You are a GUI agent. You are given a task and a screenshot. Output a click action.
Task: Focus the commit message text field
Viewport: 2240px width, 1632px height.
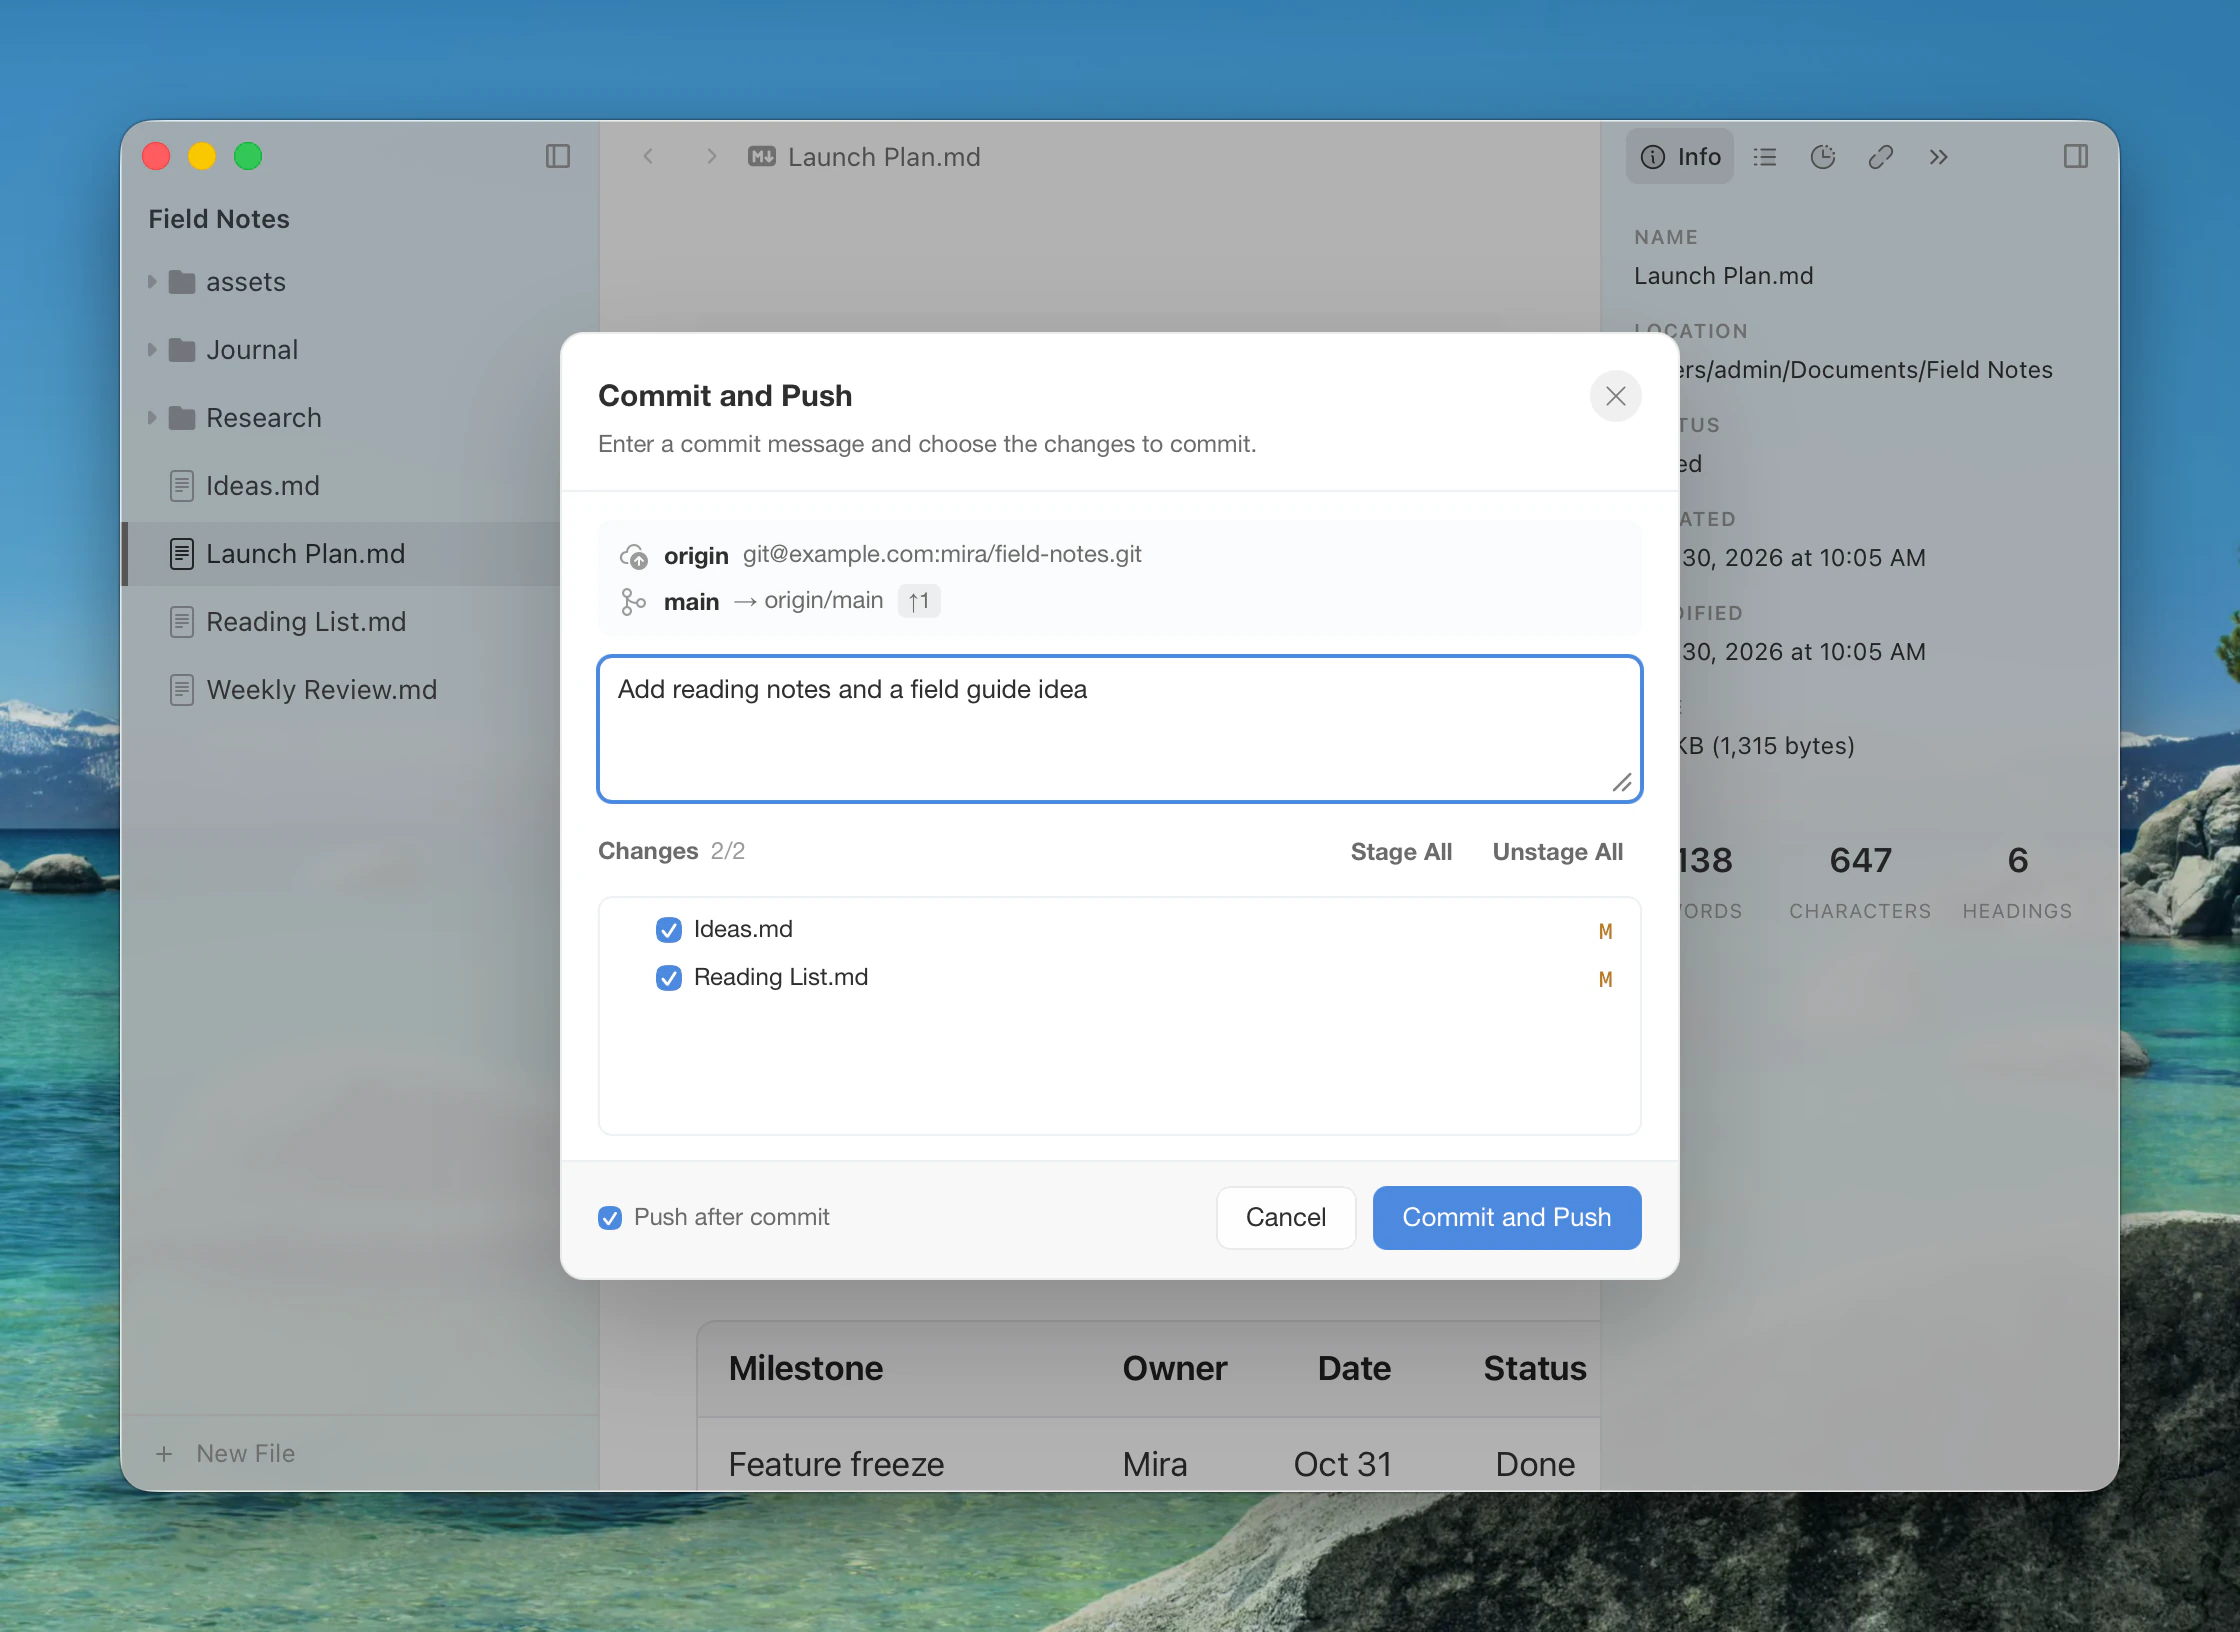(x=1120, y=729)
